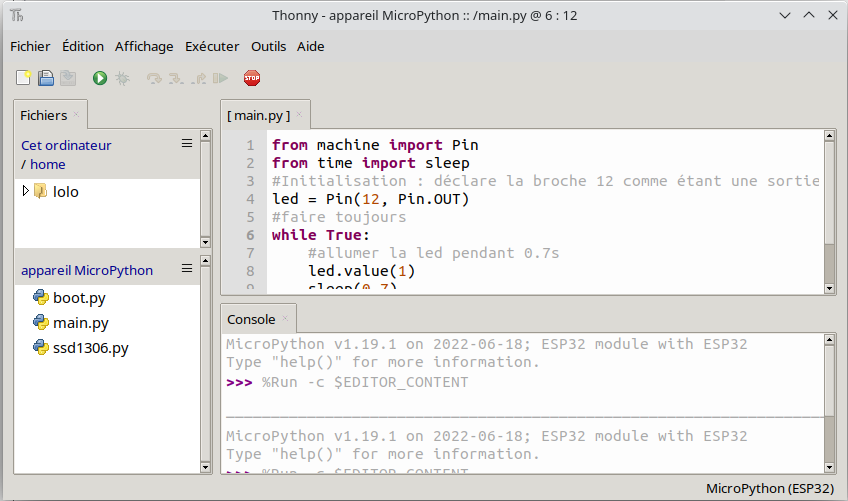Run the current script with green play button
Viewport: 848px width, 501px height.
100,78
